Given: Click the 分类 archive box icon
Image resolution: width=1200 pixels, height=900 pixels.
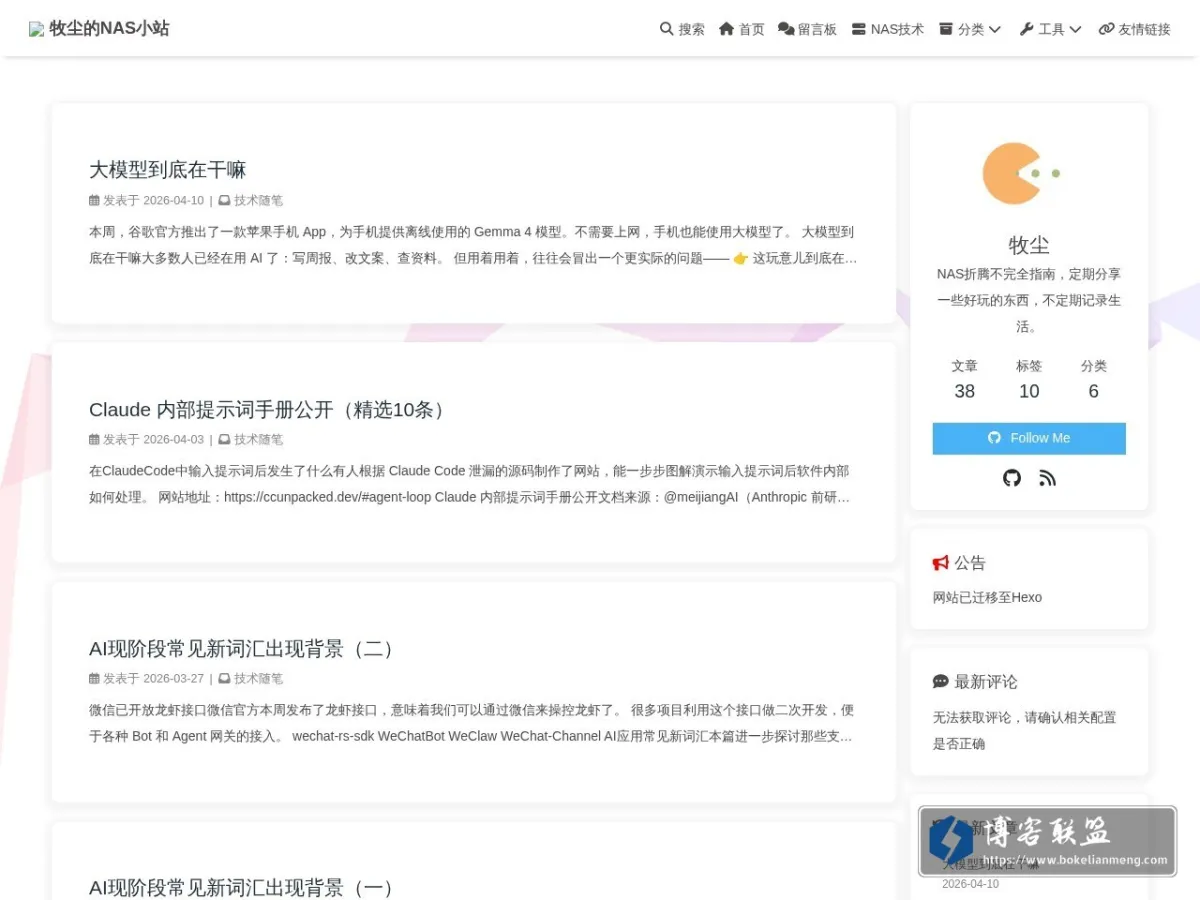Looking at the screenshot, I should point(946,29).
